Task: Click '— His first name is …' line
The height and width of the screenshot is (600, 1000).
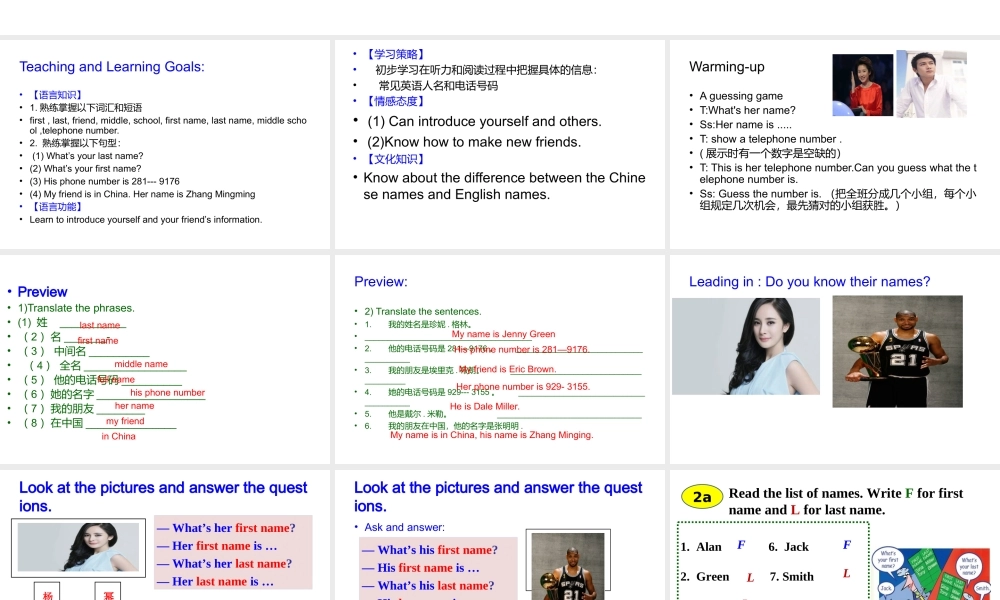Action: [x=420, y=567]
